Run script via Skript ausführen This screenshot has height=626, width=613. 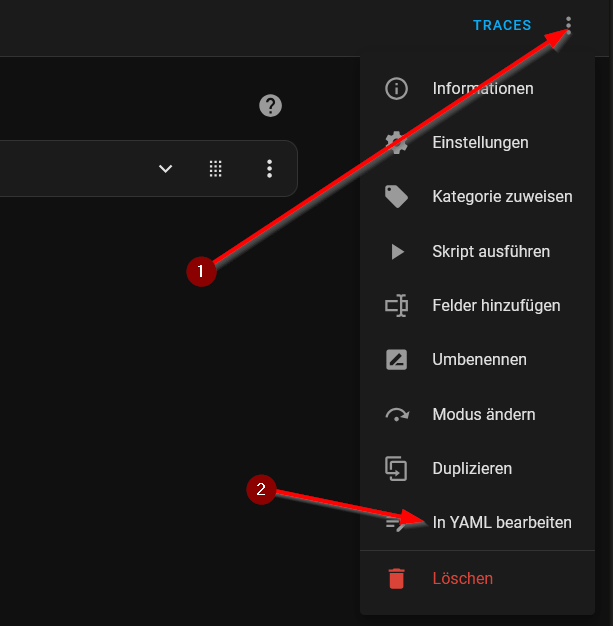(x=477, y=252)
